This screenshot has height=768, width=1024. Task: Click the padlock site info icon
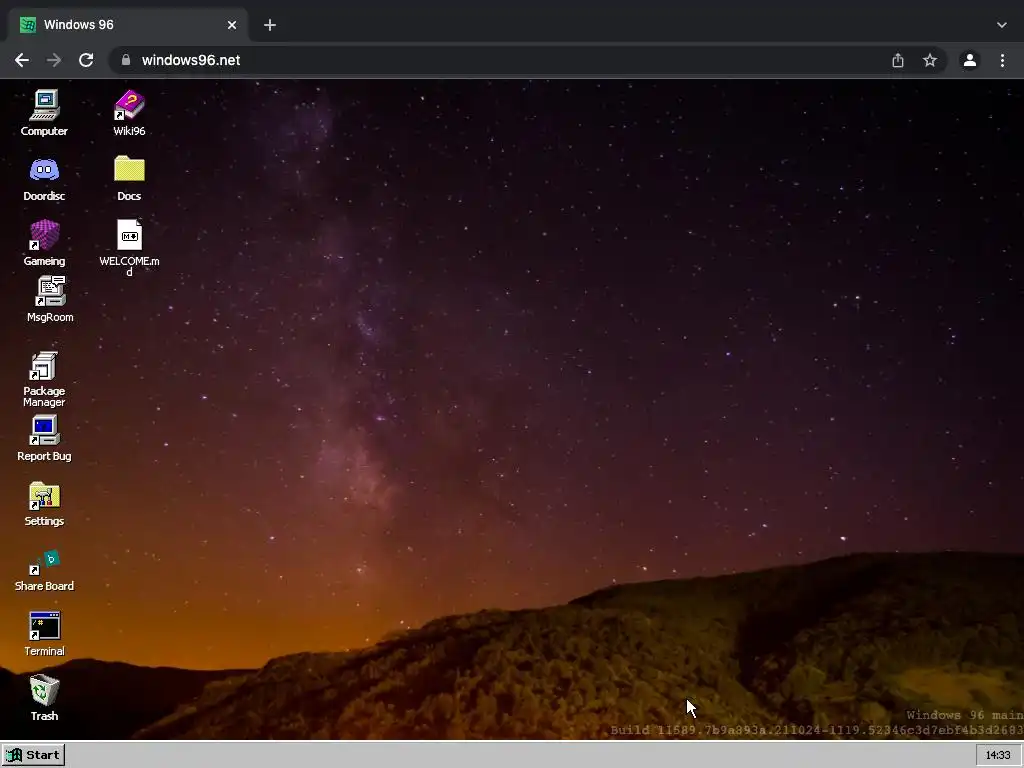click(126, 60)
